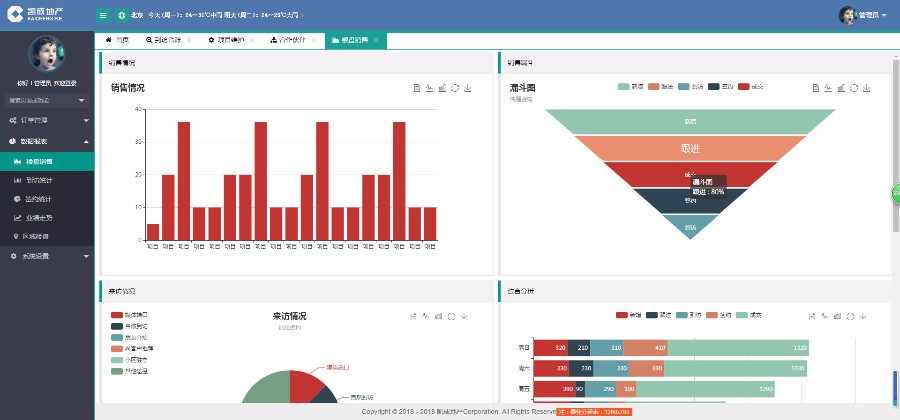Image resolution: width=900 pixels, height=420 pixels.
Task: Close the tab with the gear icon
Action: (253, 40)
